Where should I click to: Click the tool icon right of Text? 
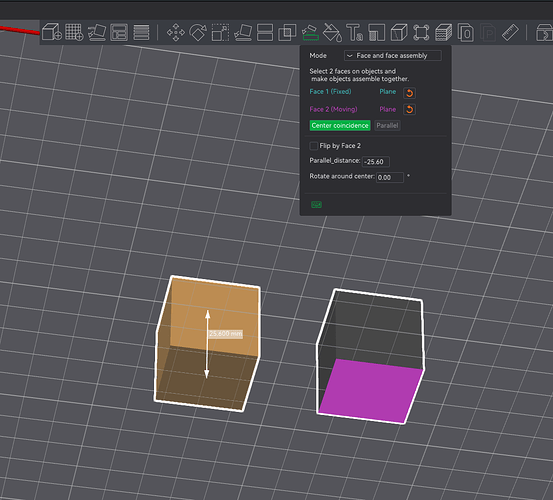(x=377, y=32)
